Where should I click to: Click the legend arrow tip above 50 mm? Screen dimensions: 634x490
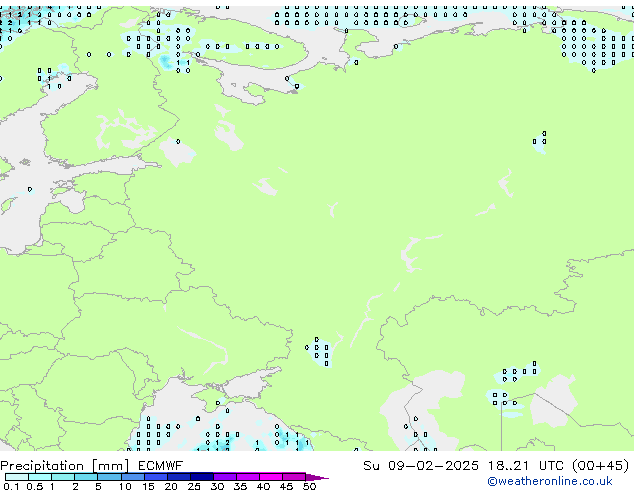tap(317, 477)
